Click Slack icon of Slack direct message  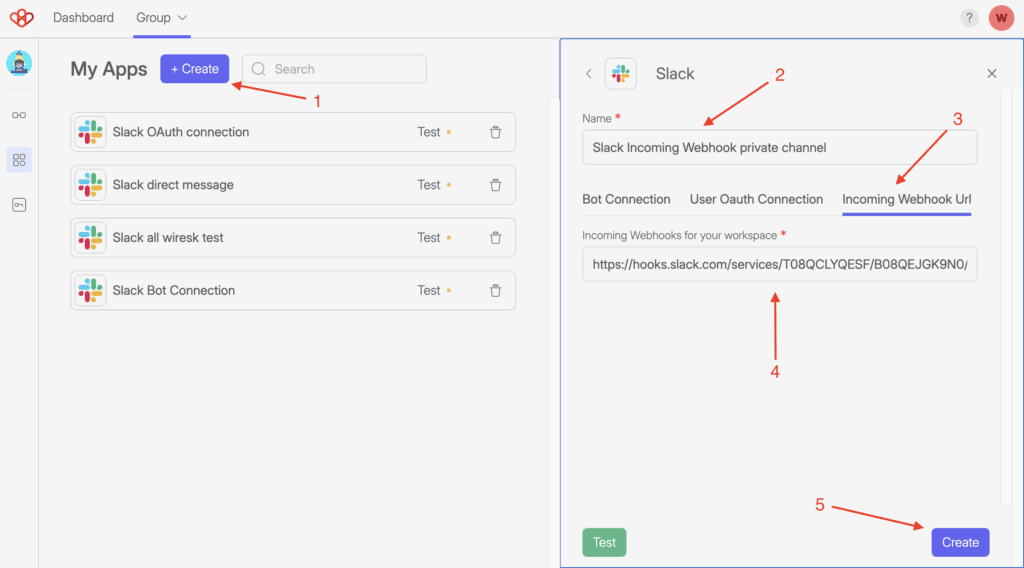(x=90, y=185)
